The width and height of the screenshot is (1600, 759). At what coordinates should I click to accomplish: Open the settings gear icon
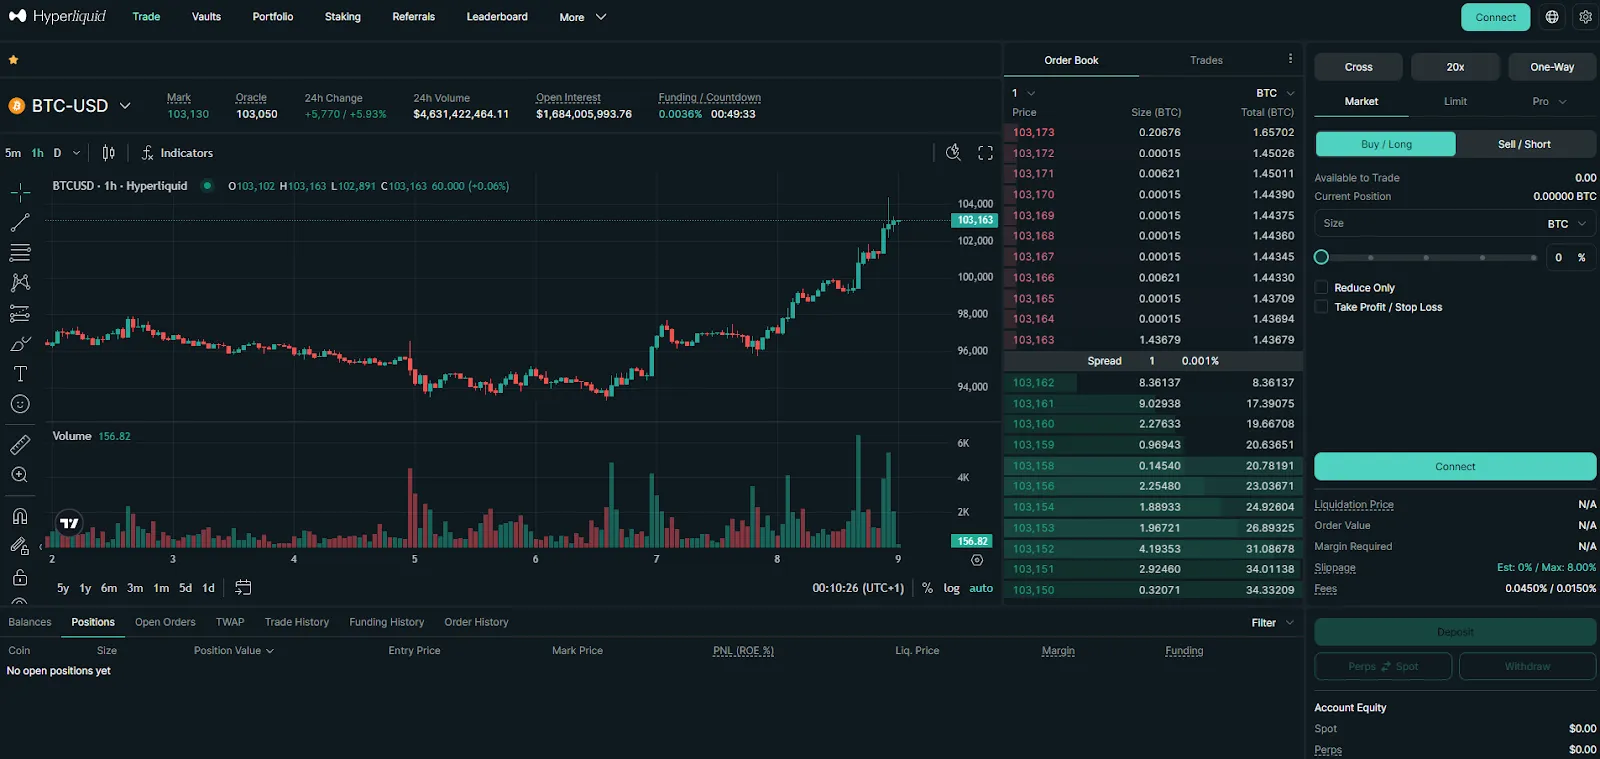click(x=1585, y=17)
